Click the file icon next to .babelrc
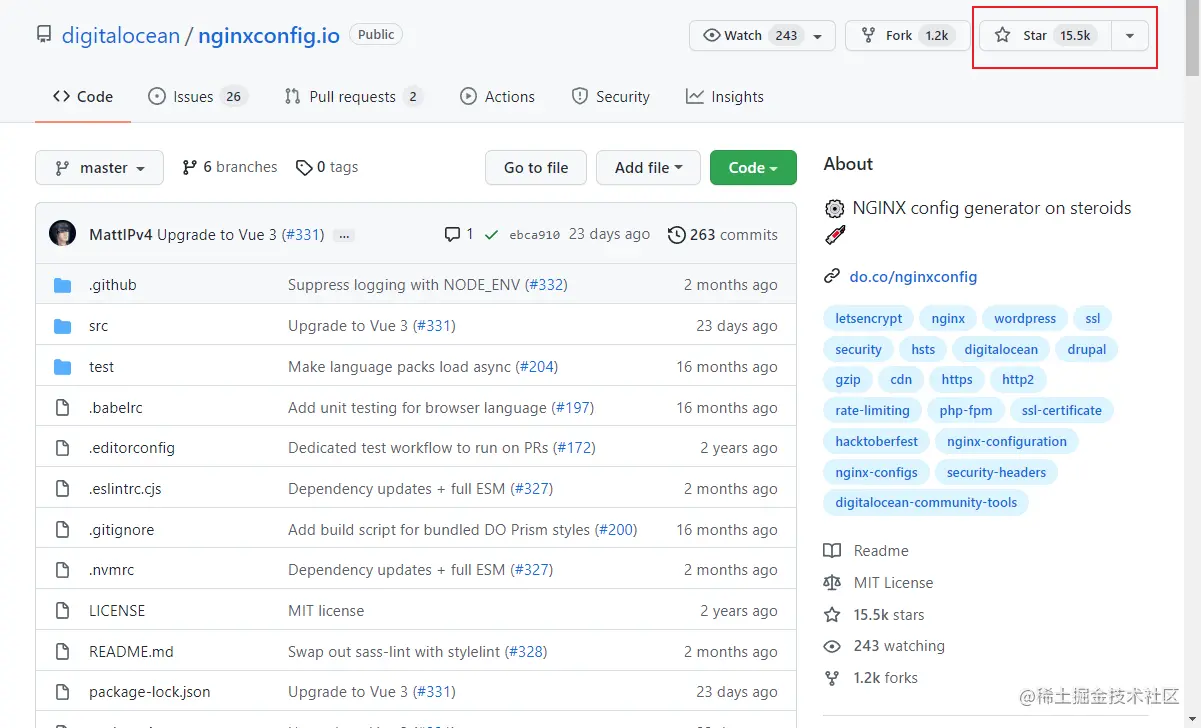The width and height of the screenshot is (1201, 728). pyautogui.click(x=62, y=408)
